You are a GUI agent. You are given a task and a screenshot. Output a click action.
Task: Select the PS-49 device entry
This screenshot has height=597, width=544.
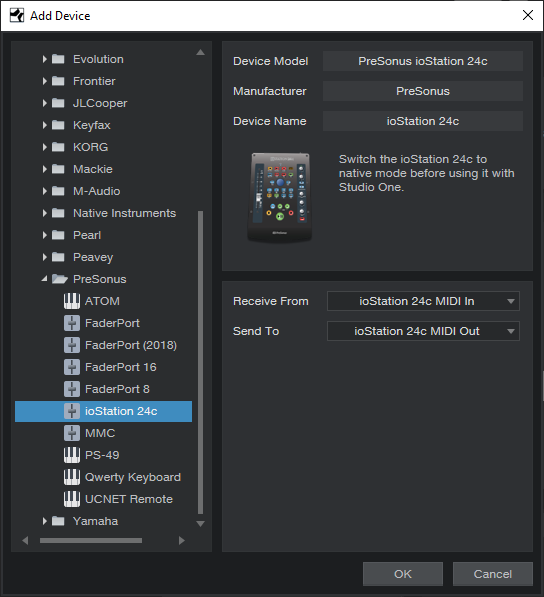click(103, 455)
